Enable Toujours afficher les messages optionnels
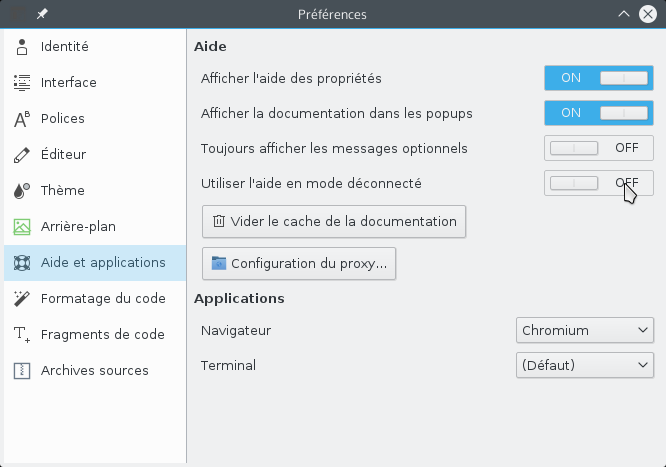 click(598, 148)
